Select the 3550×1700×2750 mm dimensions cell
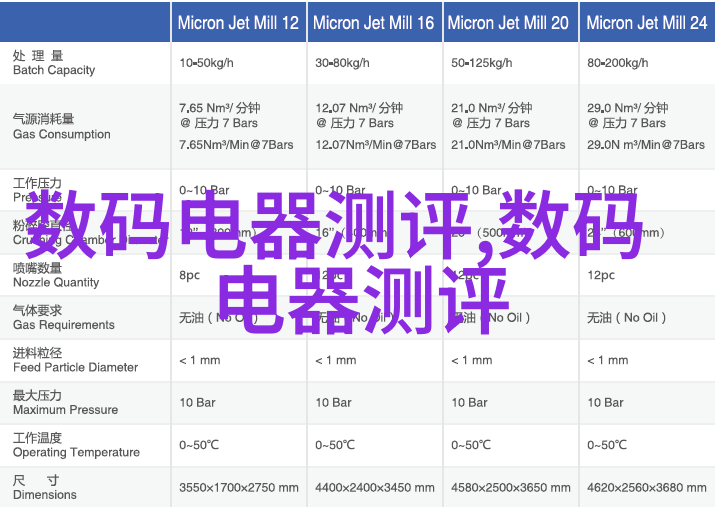Screen dimensions: 722x507 point(238,488)
